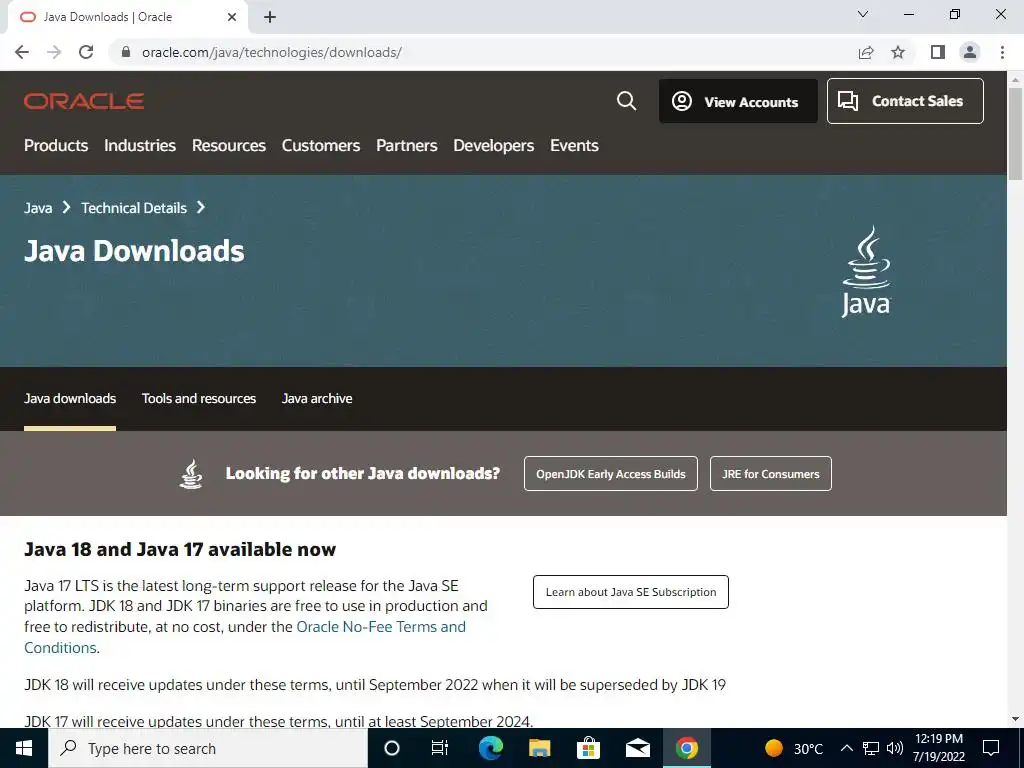Bookmark this page with the star icon
The image size is (1024, 768).
tap(898, 52)
